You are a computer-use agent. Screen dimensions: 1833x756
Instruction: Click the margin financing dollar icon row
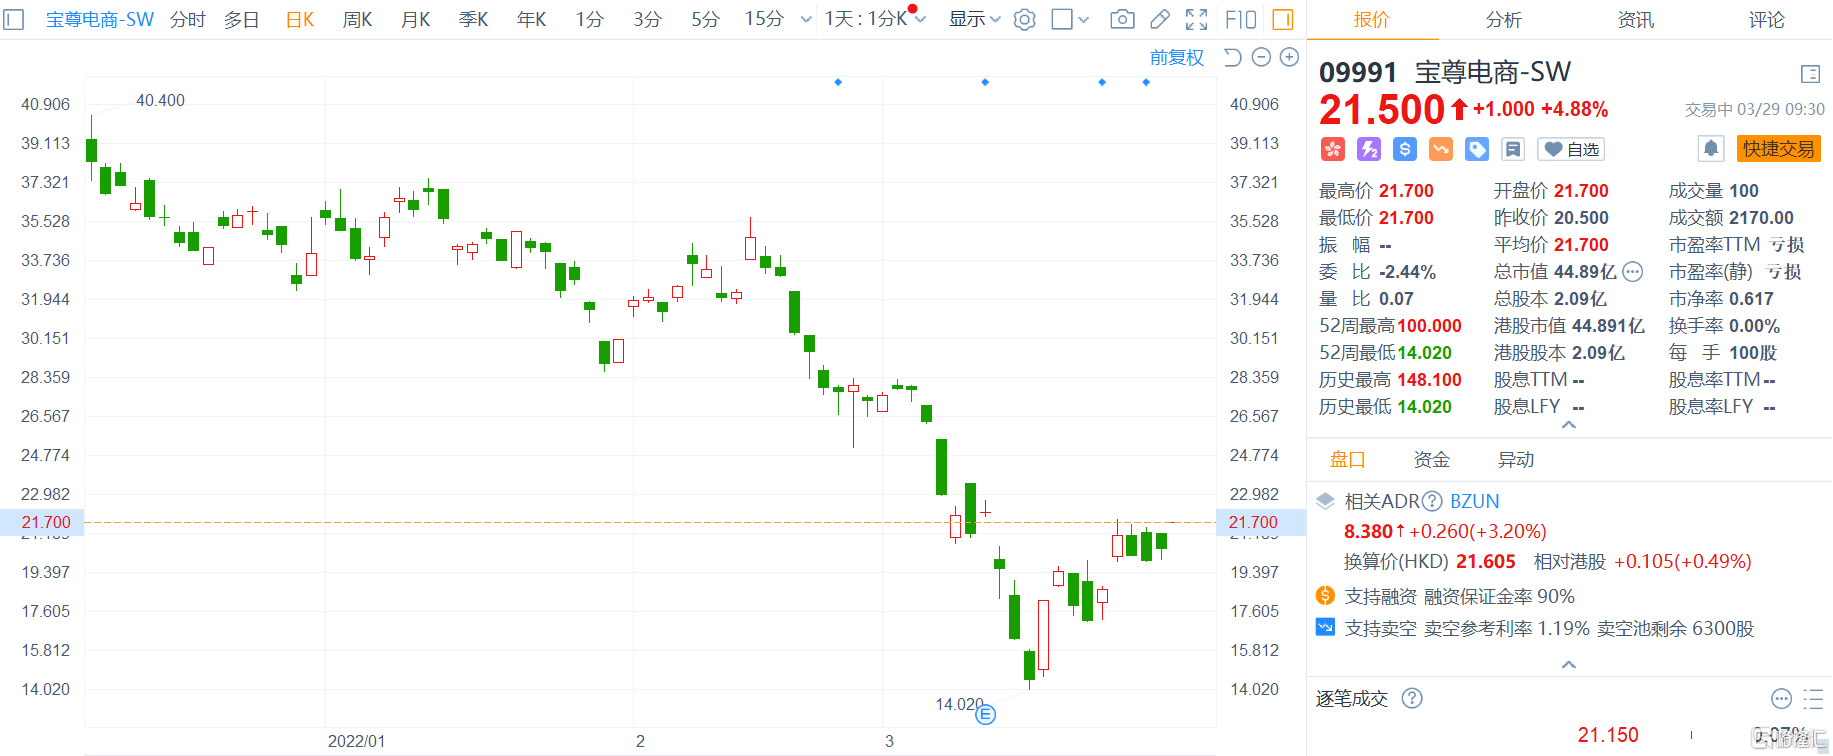tap(1325, 596)
